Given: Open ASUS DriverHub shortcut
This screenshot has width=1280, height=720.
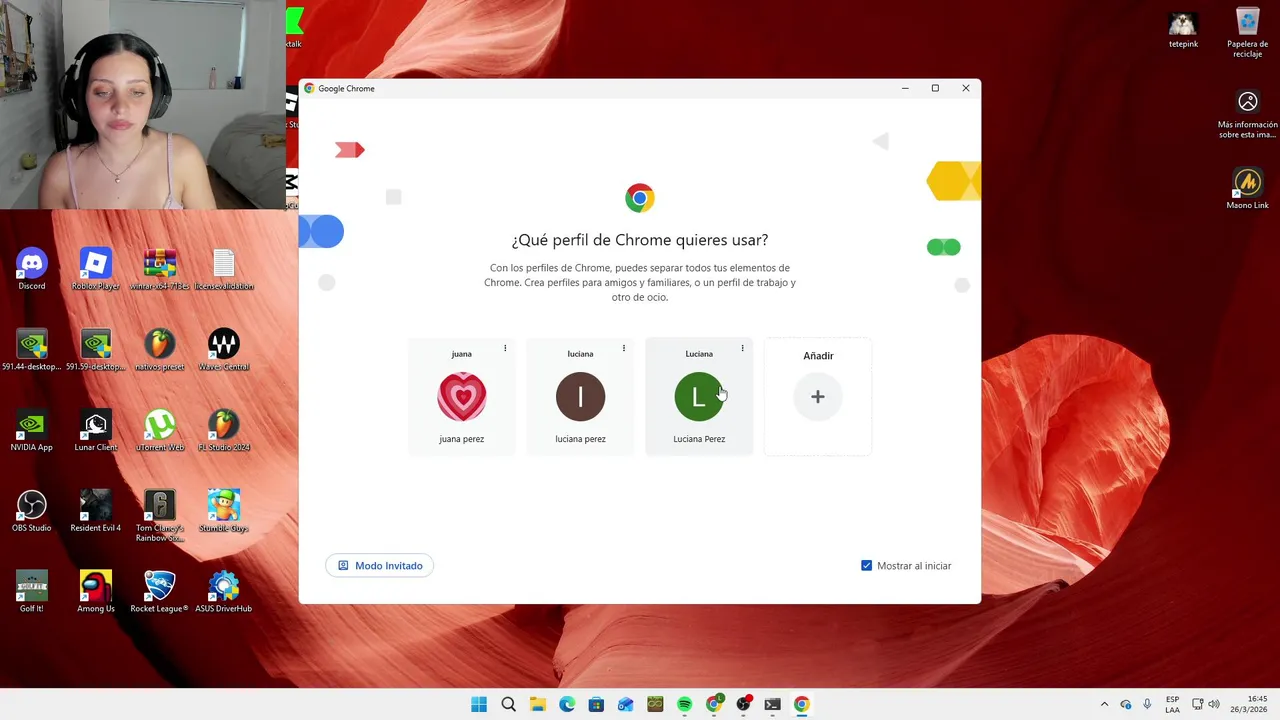Looking at the screenshot, I should pyautogui.click(x=224, y=592).
